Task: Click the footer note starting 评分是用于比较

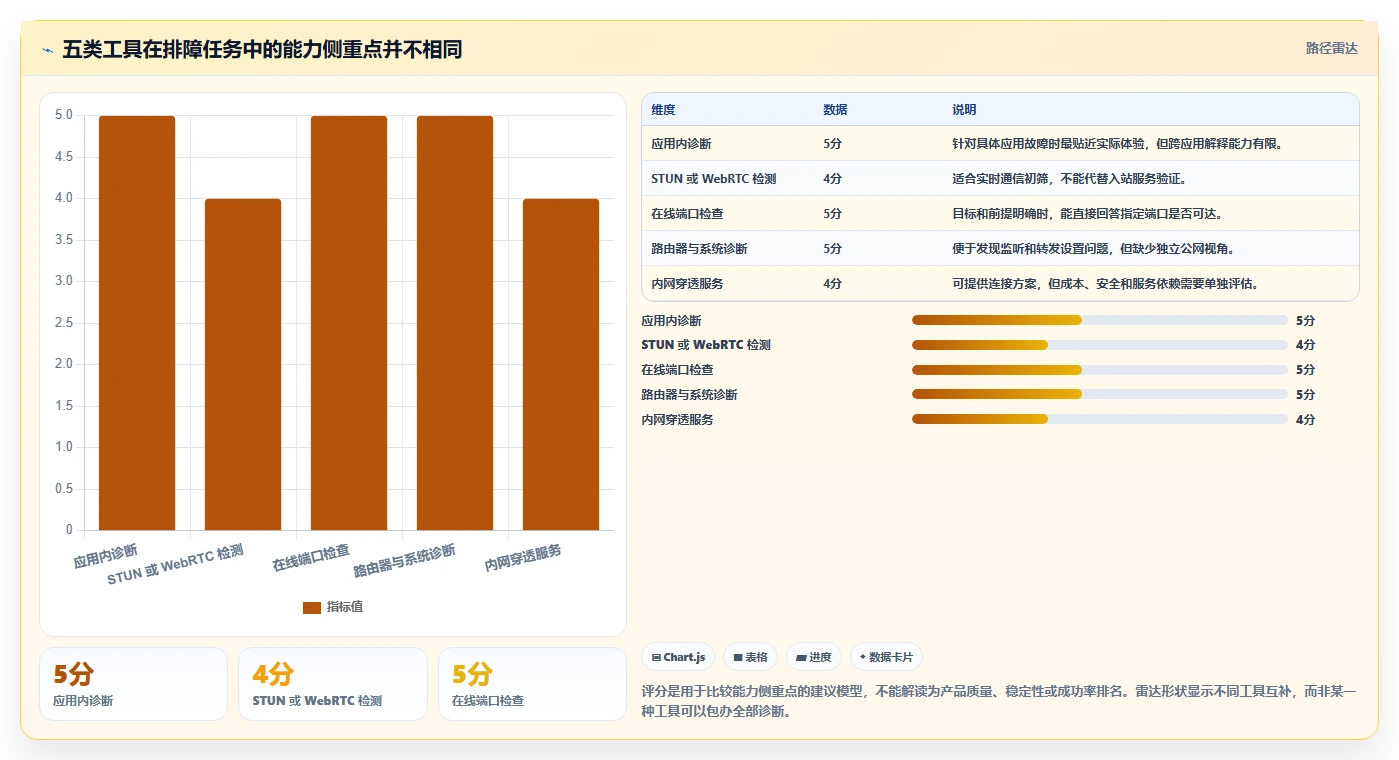Action: click(999, 702)
